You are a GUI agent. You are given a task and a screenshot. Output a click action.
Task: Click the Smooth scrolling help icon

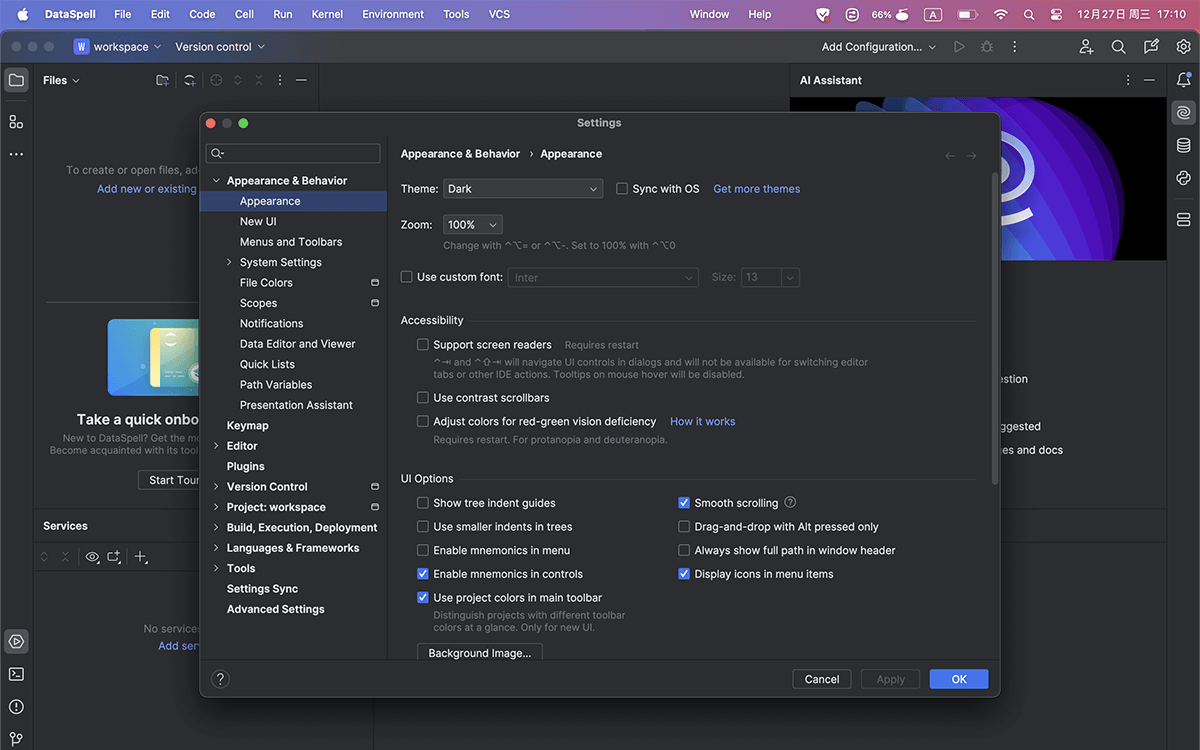790,502
